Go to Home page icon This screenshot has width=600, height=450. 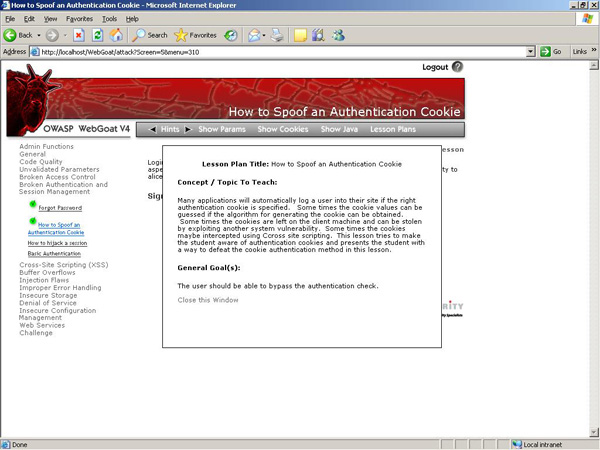(116, 35)
